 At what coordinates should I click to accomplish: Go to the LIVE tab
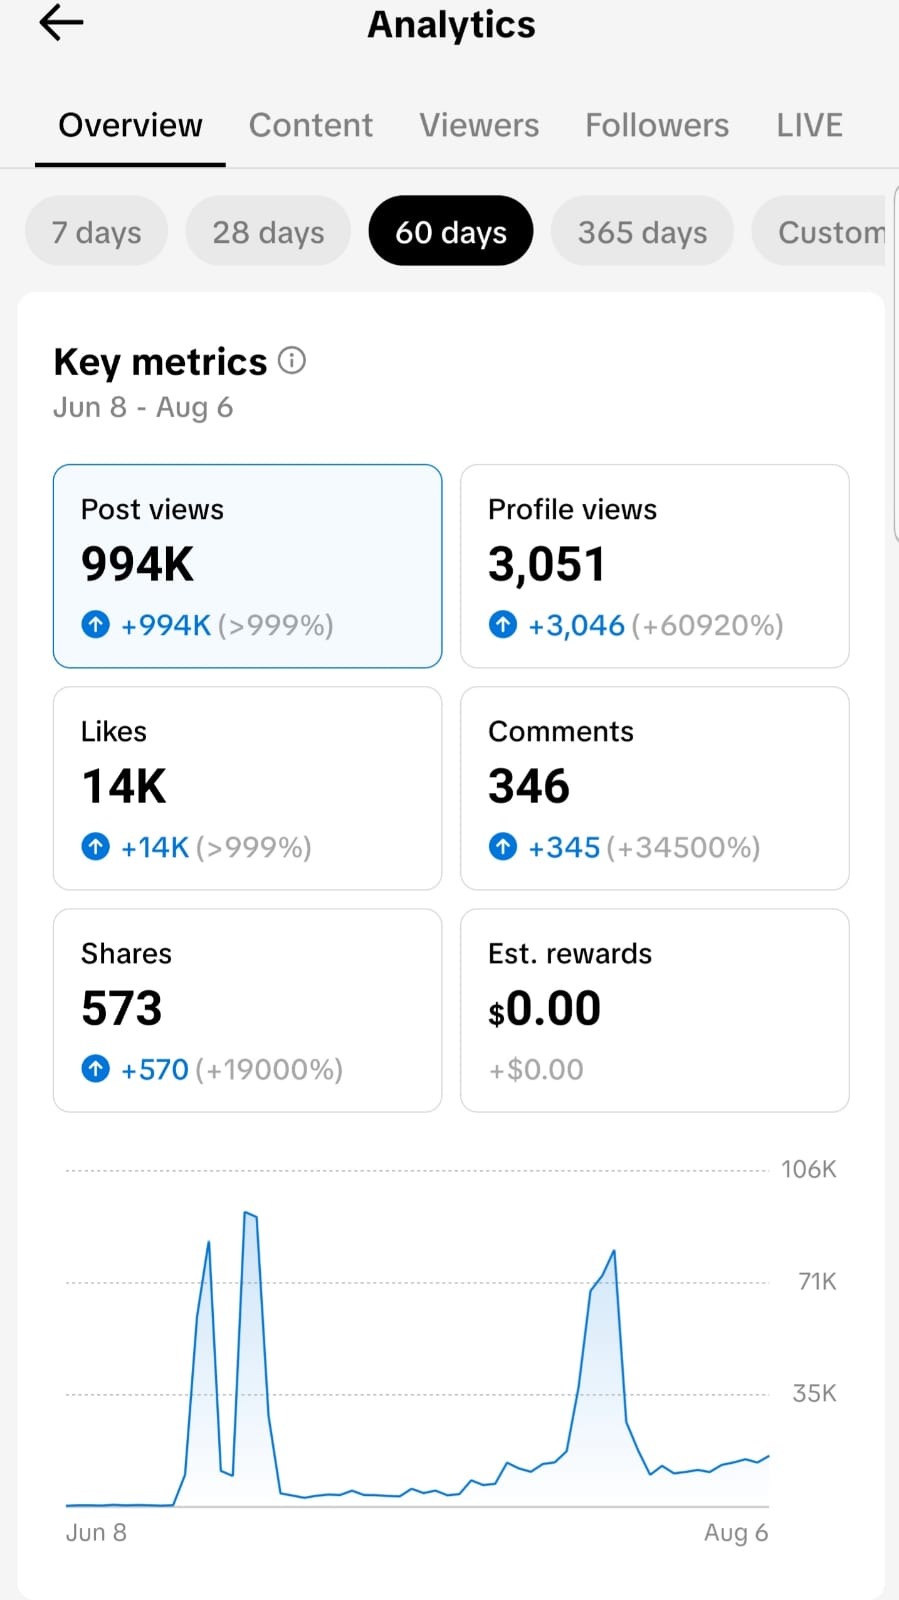pyautogui.click(x=809, y=125)
